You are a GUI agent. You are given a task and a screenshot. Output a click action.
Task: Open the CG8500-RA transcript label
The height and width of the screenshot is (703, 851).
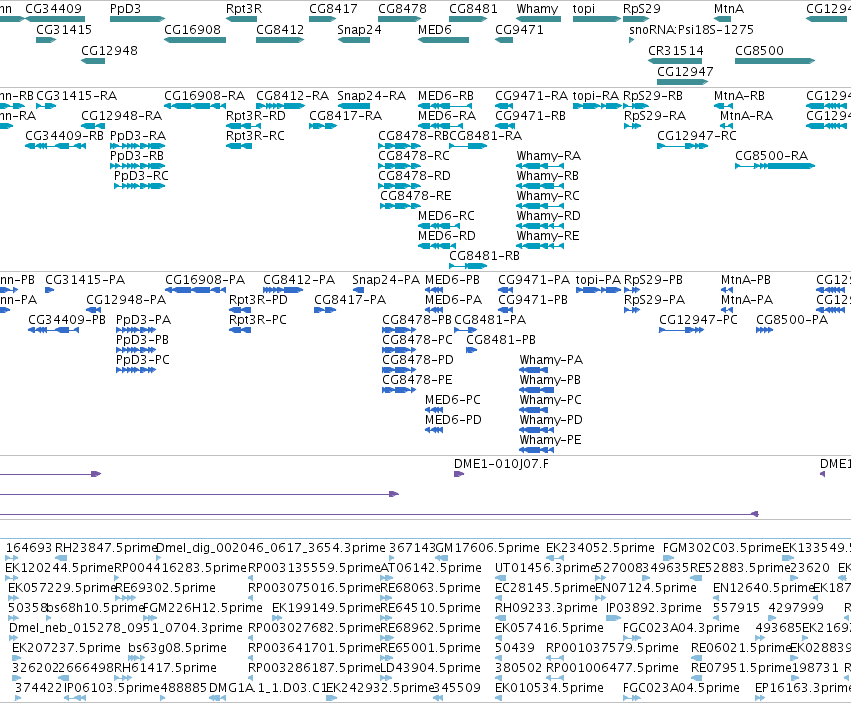[772, 156]
